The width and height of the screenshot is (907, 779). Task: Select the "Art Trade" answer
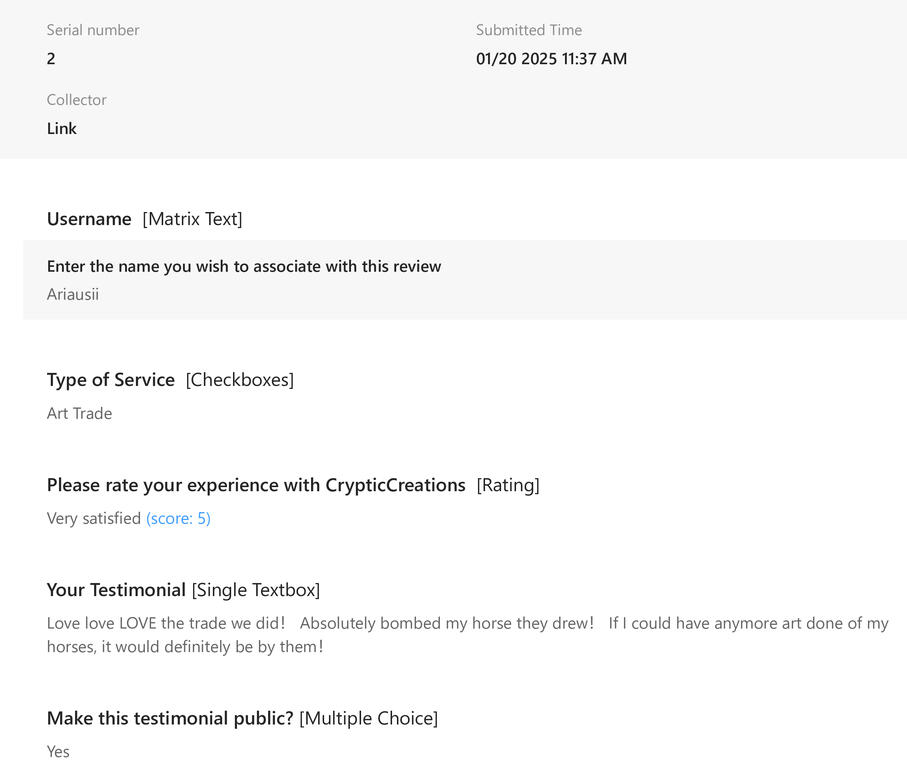(x=79, y=413)
